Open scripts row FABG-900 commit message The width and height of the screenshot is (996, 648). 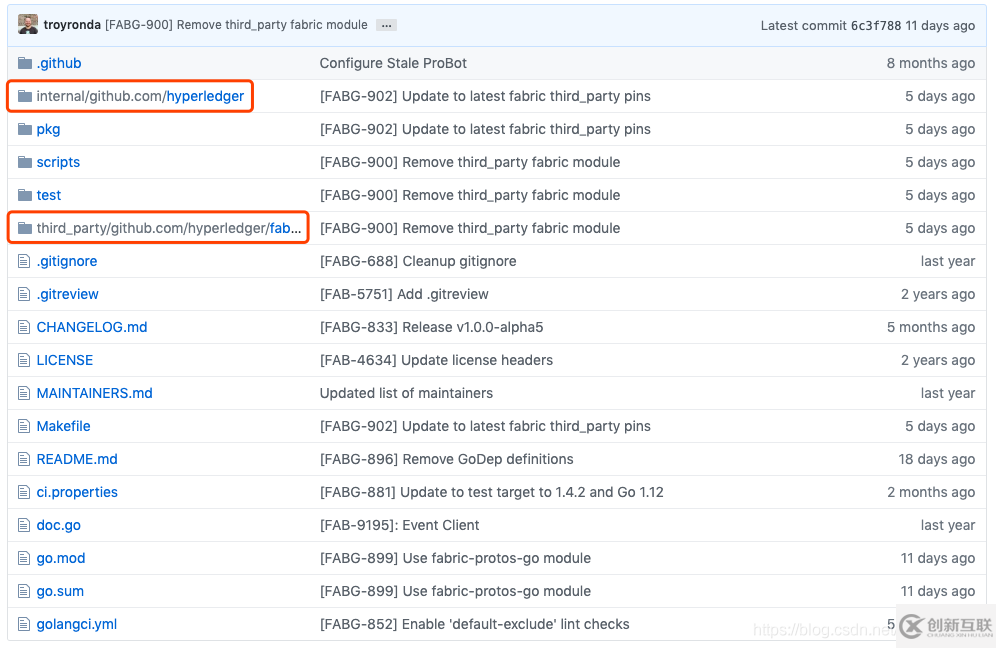[470, 162]
